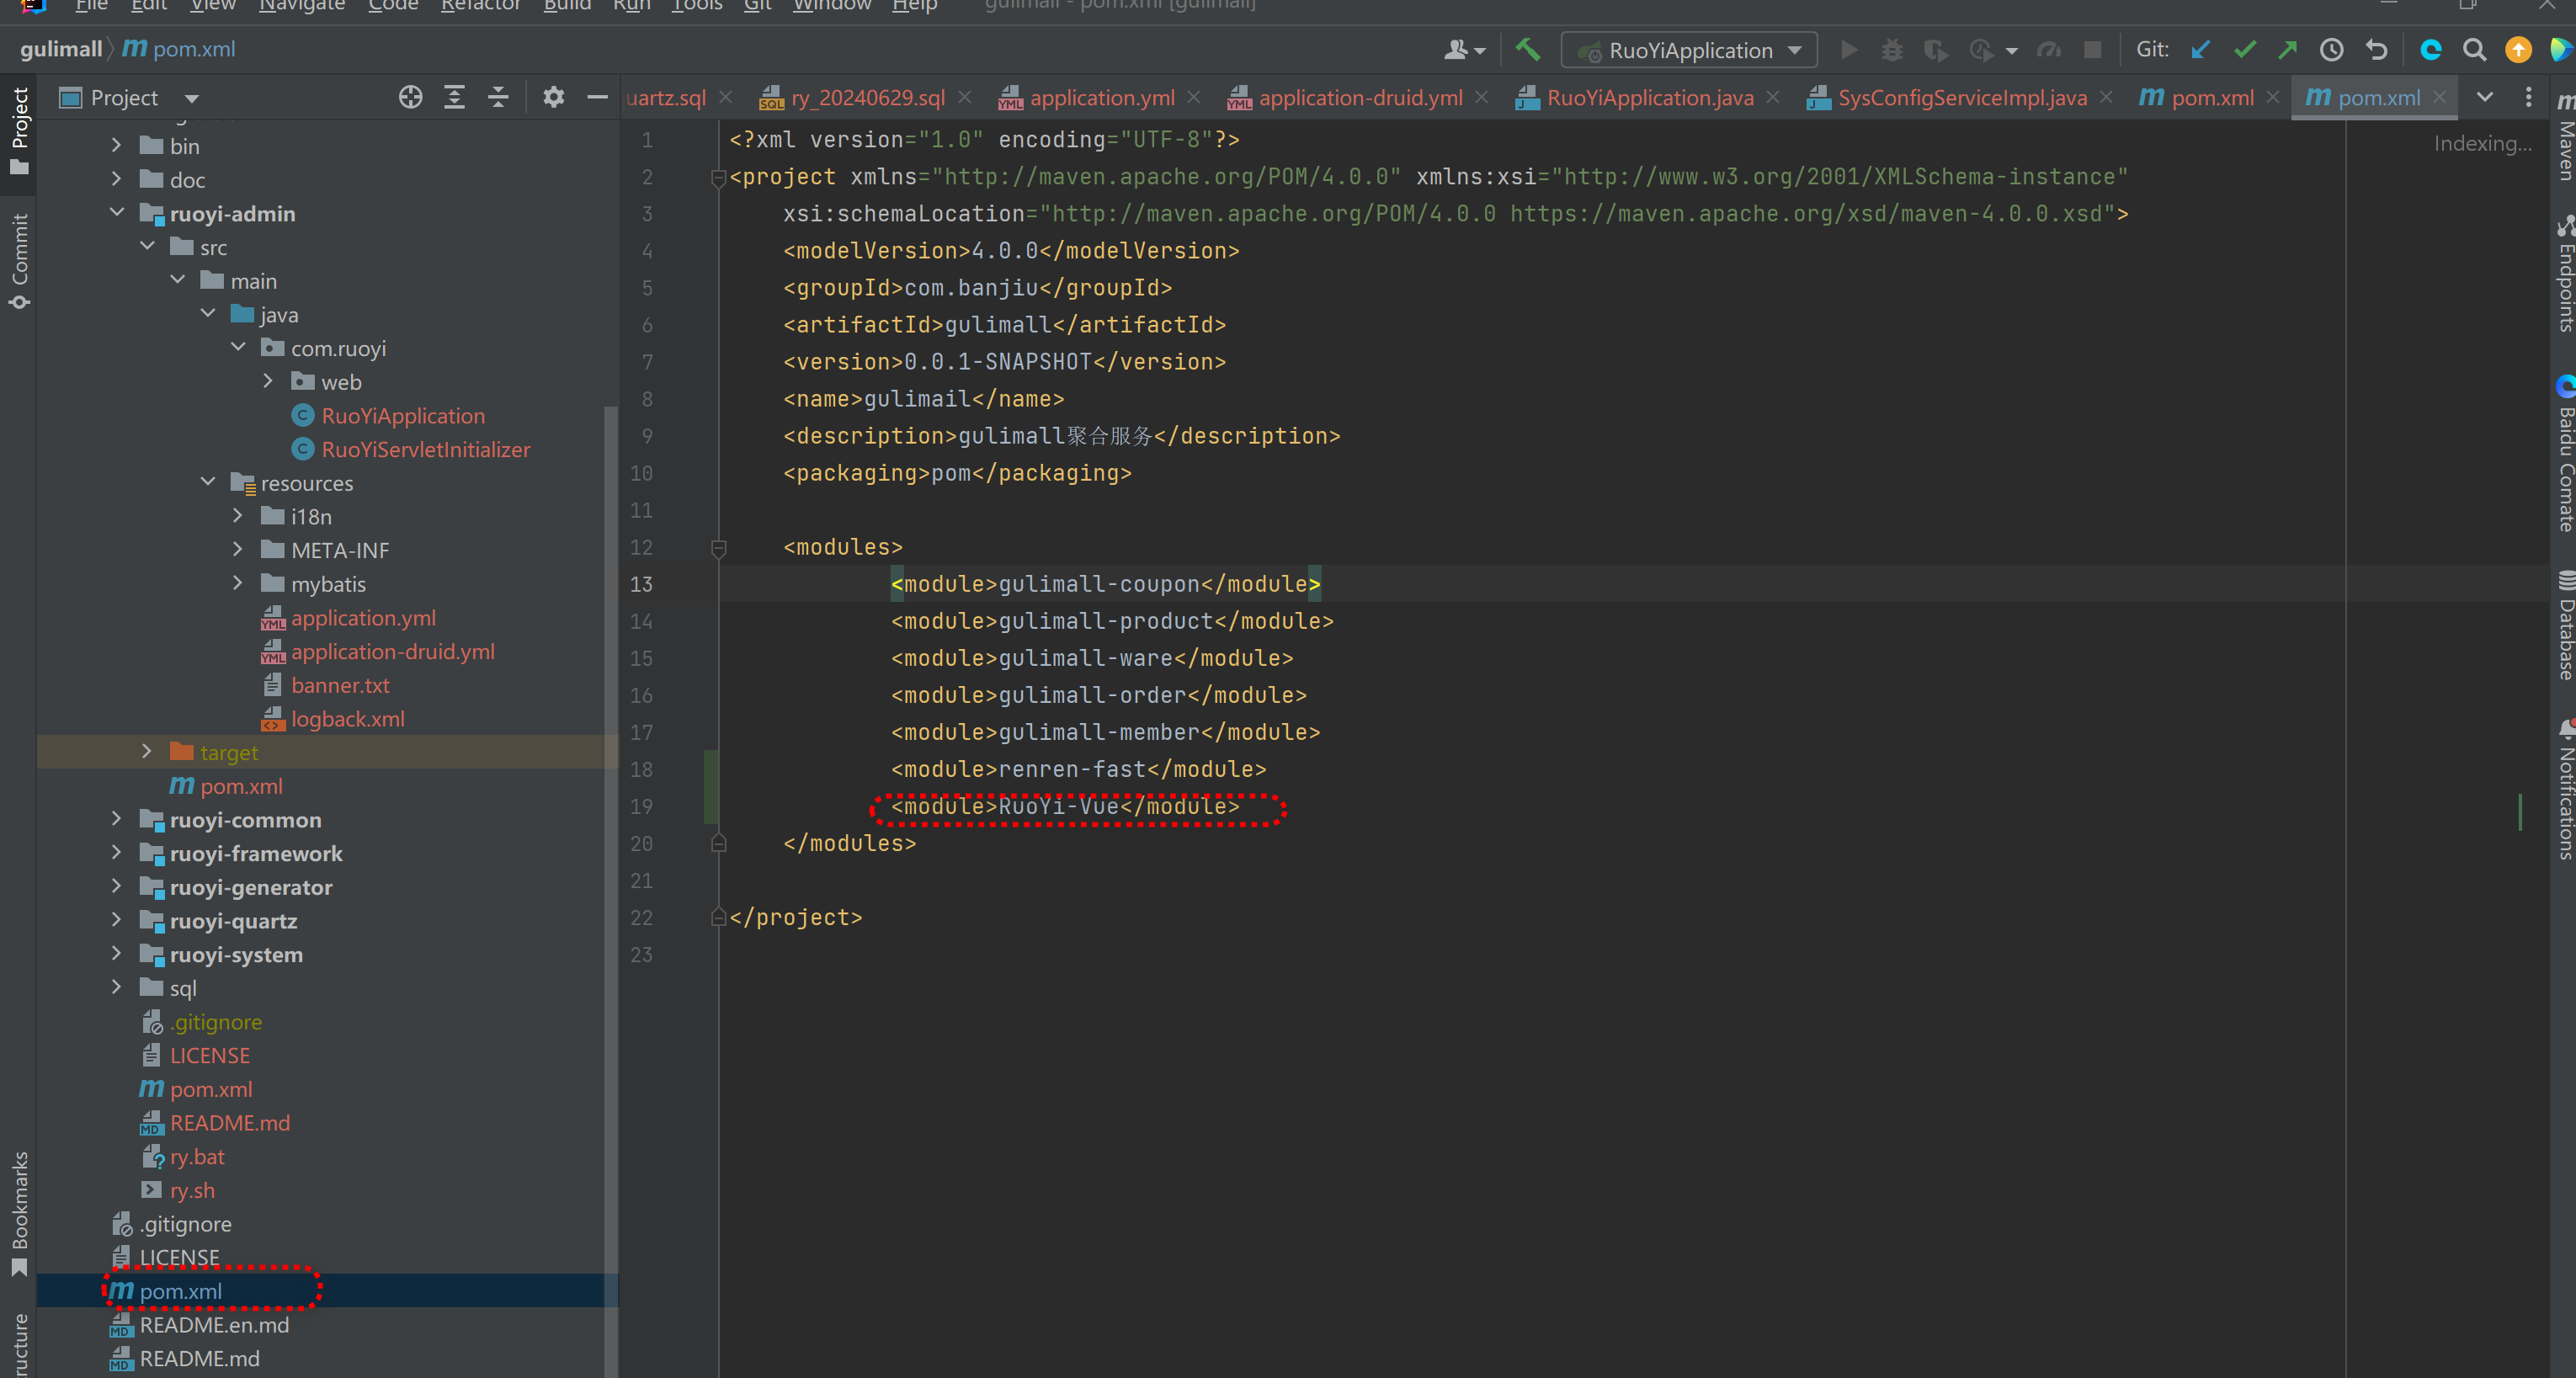Viewport: 2576px width, 1378px height.
Task: Collapse the ruoyi-admin module folder
Action: click(116, 213)
